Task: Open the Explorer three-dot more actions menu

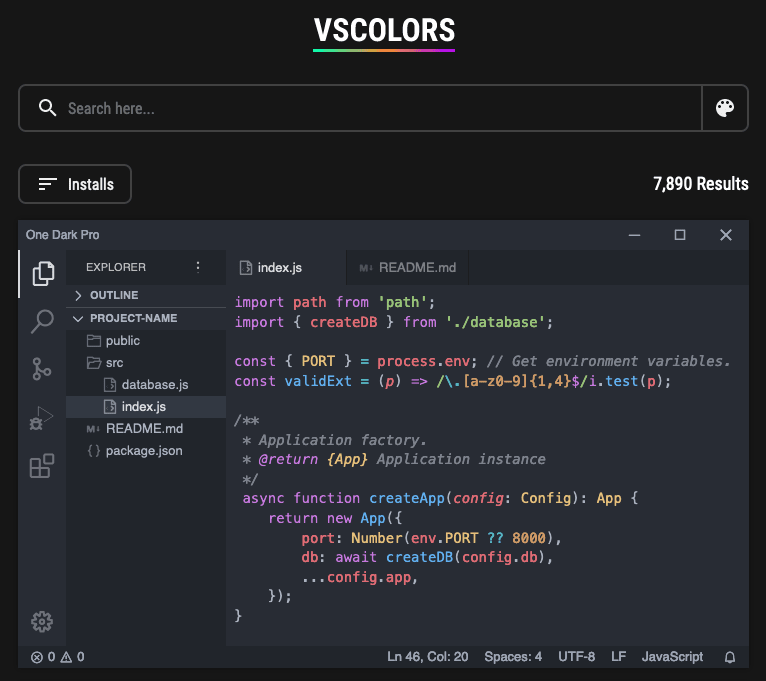Action: pos(198,267)
